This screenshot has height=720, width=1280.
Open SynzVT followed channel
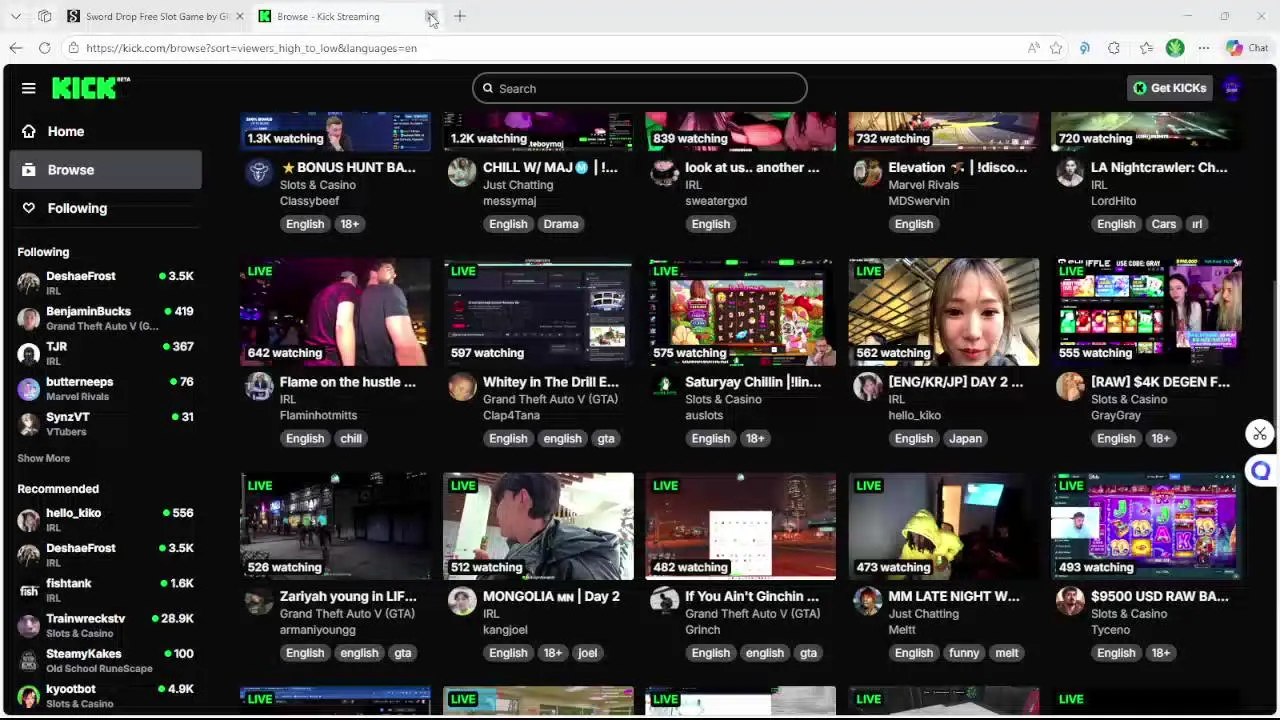coord(105,423)
